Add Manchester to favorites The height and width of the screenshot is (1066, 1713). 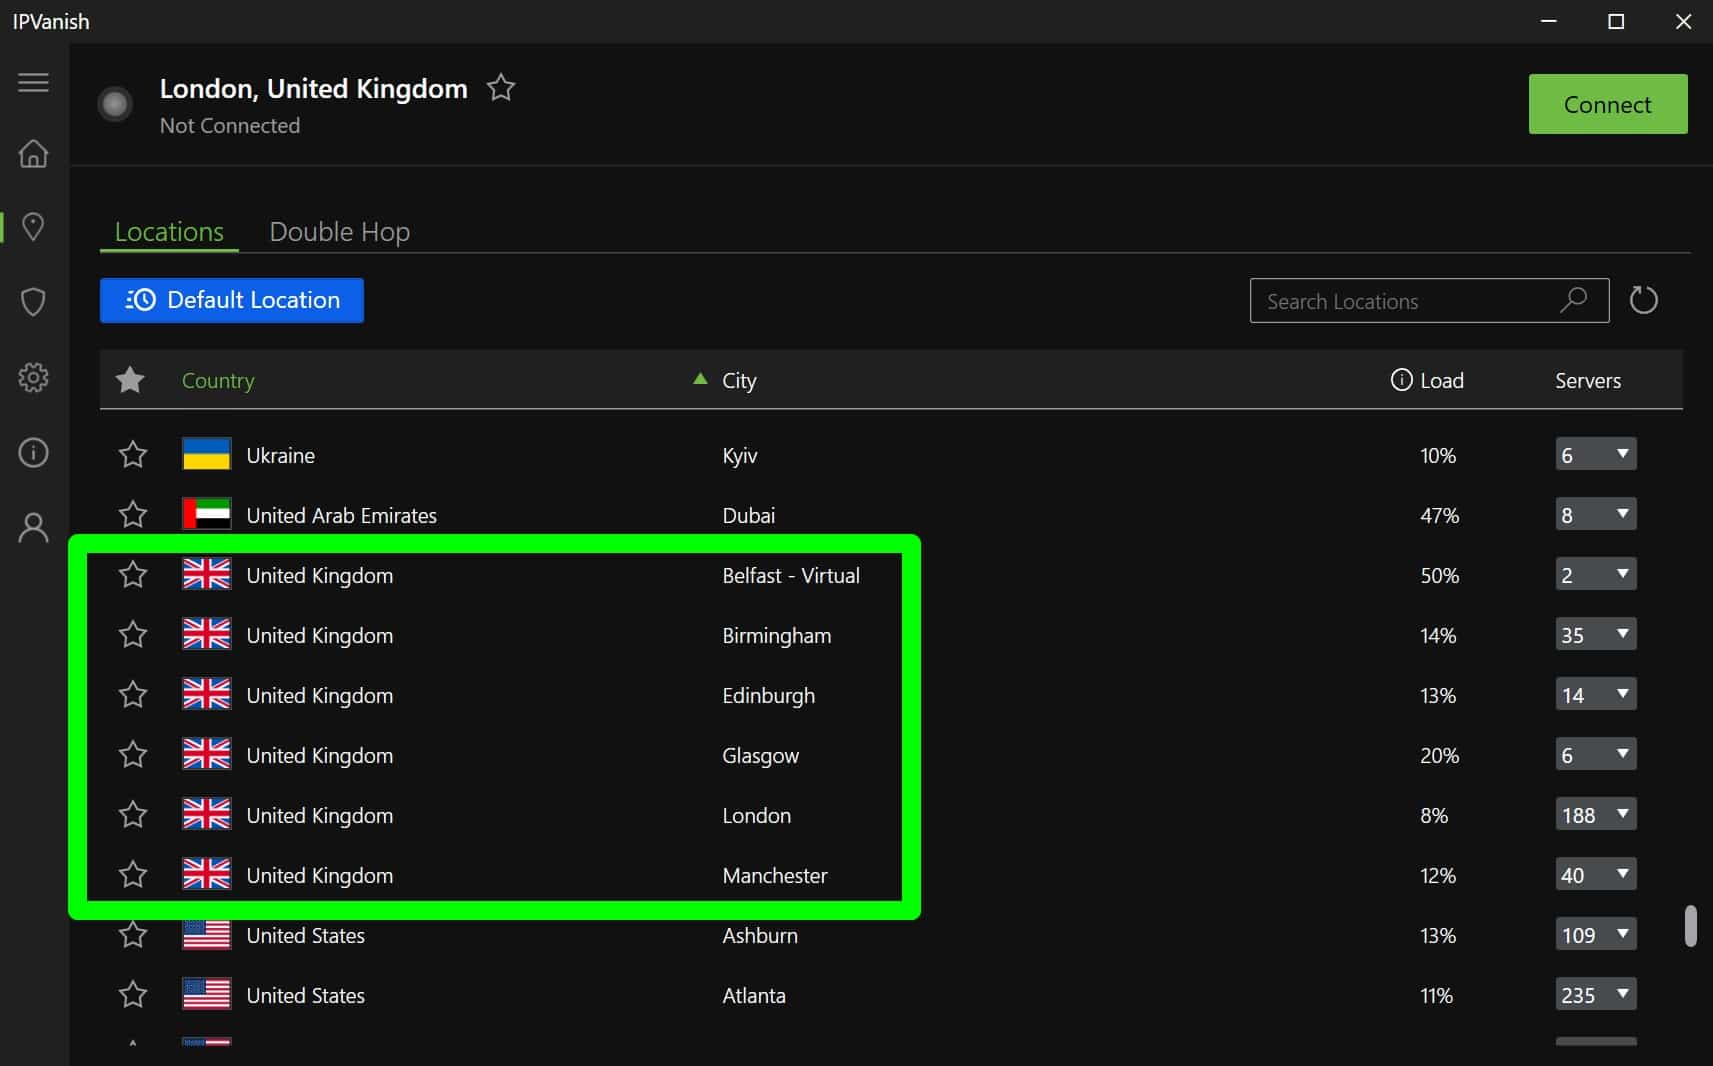133,875
